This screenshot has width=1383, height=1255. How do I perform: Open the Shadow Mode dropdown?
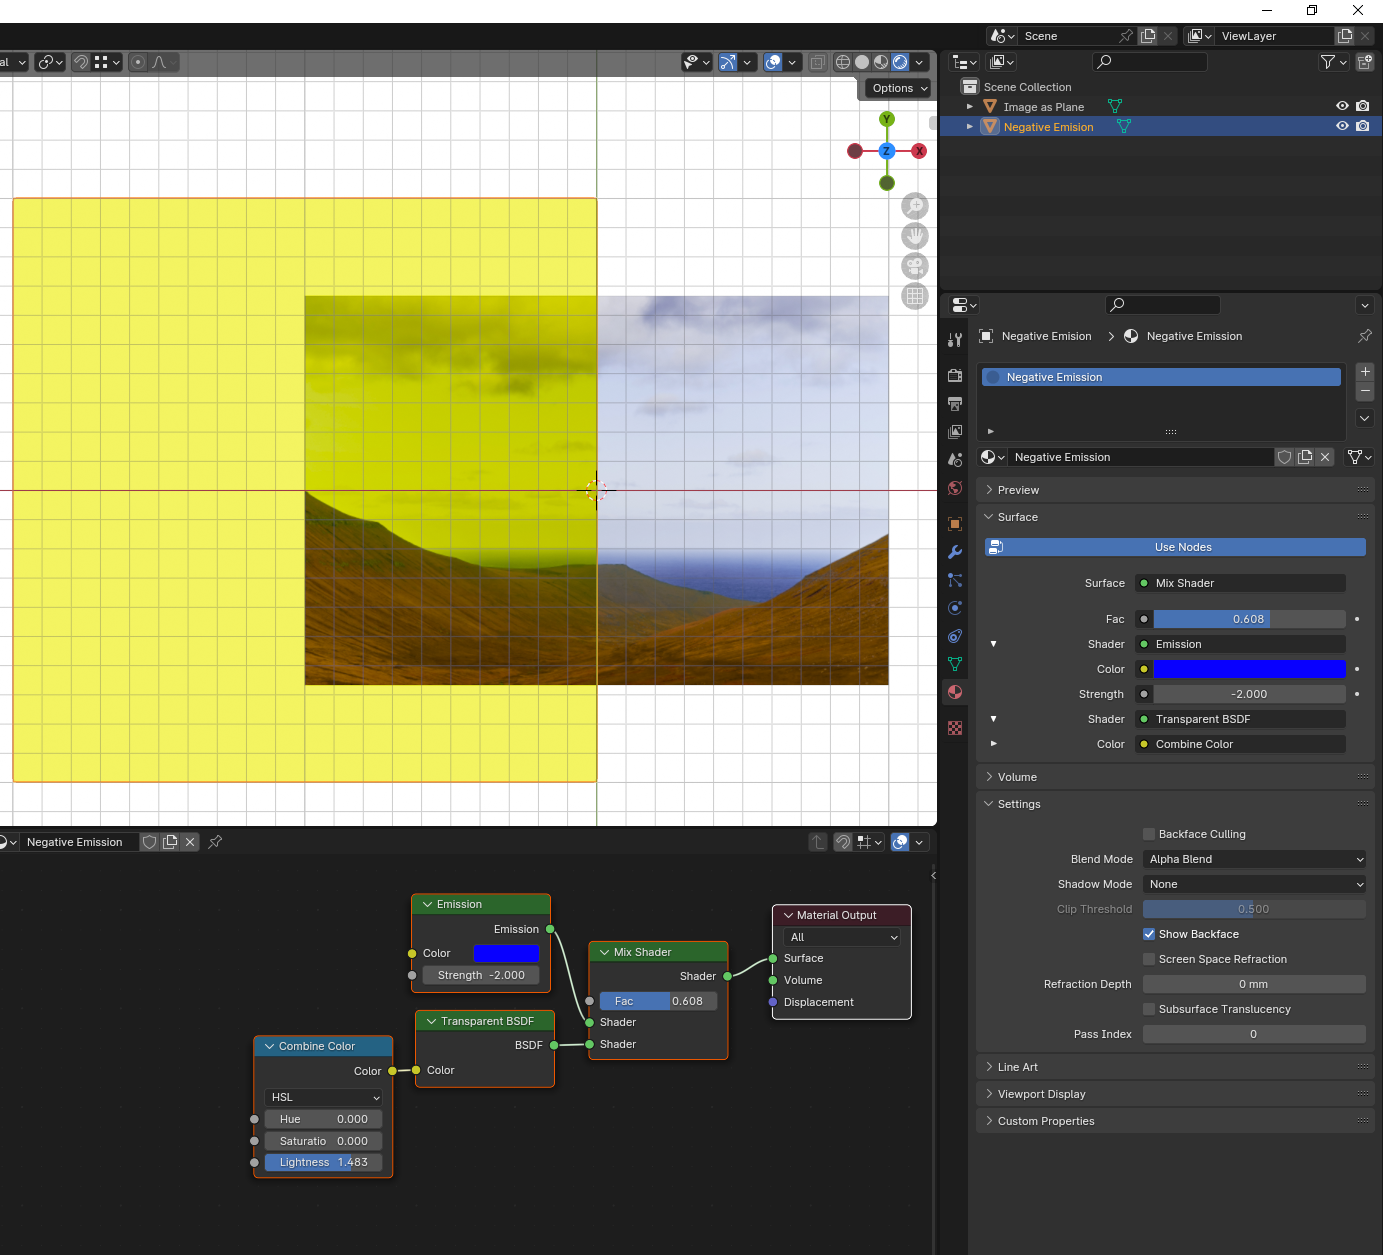click(x=1254, y=884)
